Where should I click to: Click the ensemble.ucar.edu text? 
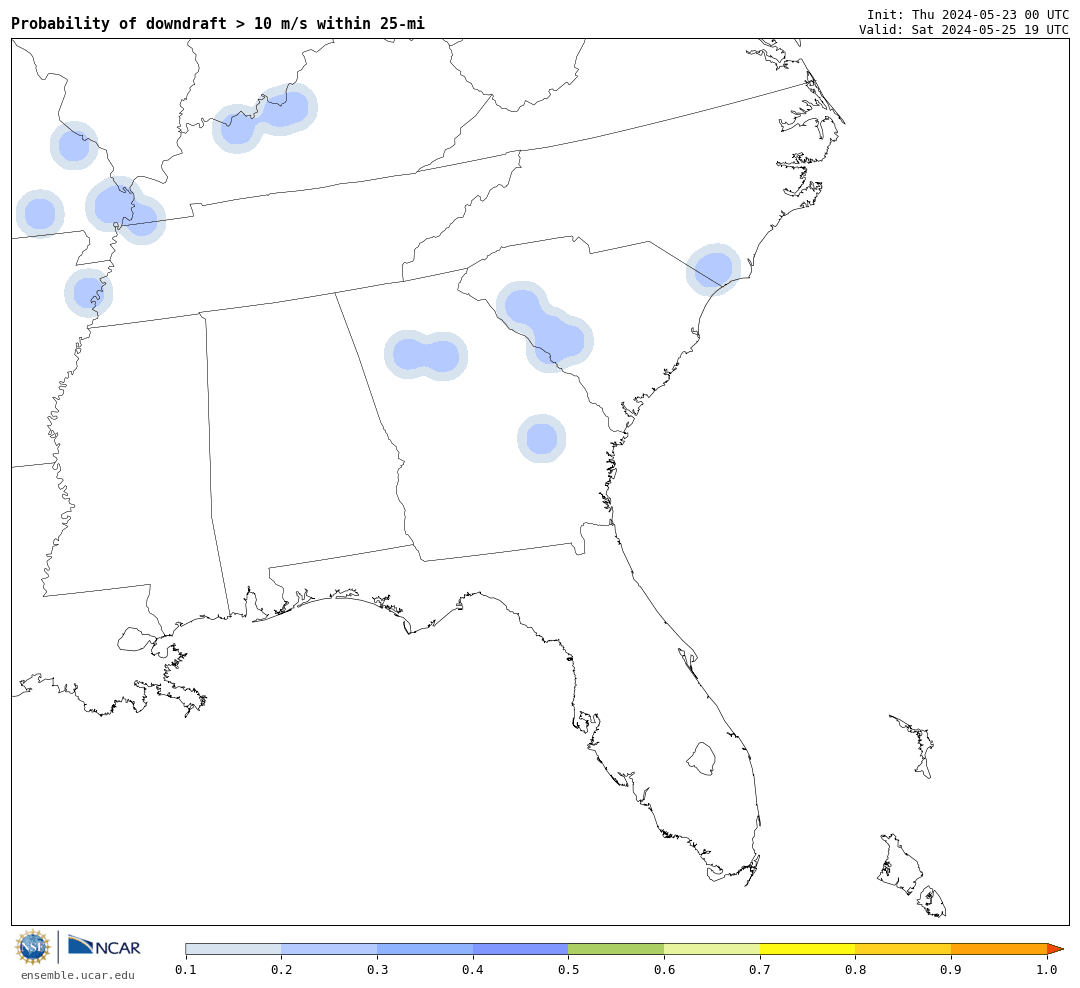click(x=78, y=975)
